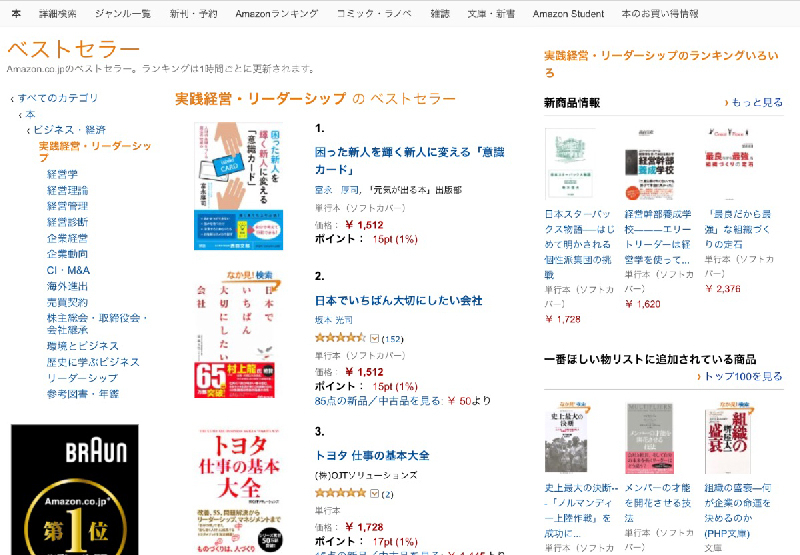800x555 pixels.
Task: Go back to すべてのカテゴリ
Action: (x=57, y=97)
